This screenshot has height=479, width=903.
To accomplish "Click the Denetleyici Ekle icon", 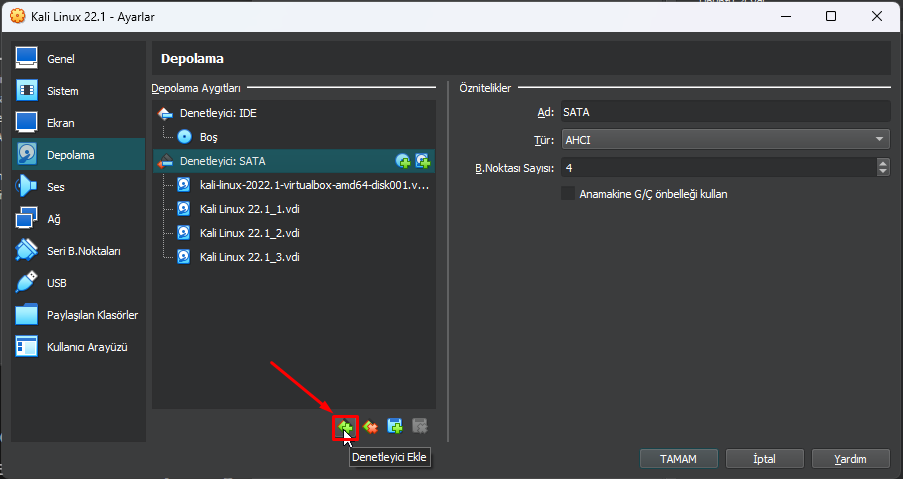I will [346, 427].
